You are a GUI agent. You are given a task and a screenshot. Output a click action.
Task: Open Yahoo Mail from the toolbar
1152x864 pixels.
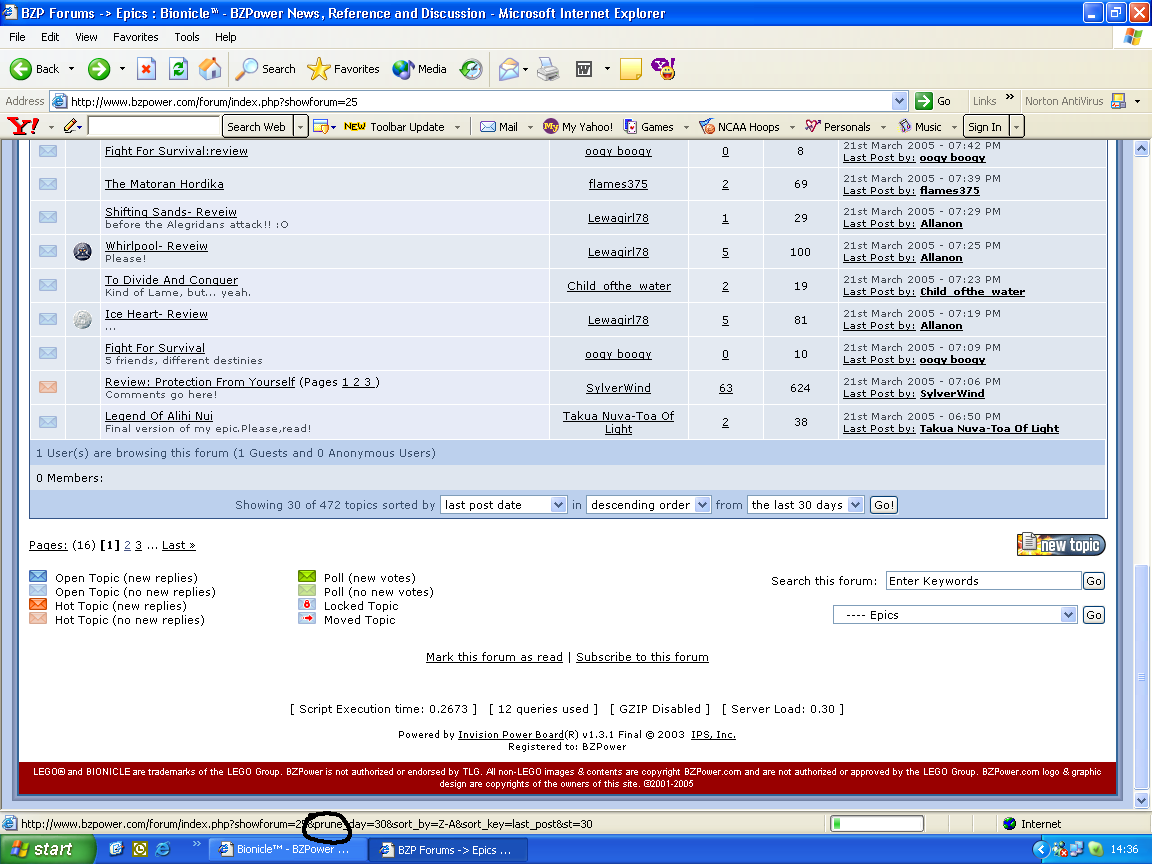tap(499, 126)
